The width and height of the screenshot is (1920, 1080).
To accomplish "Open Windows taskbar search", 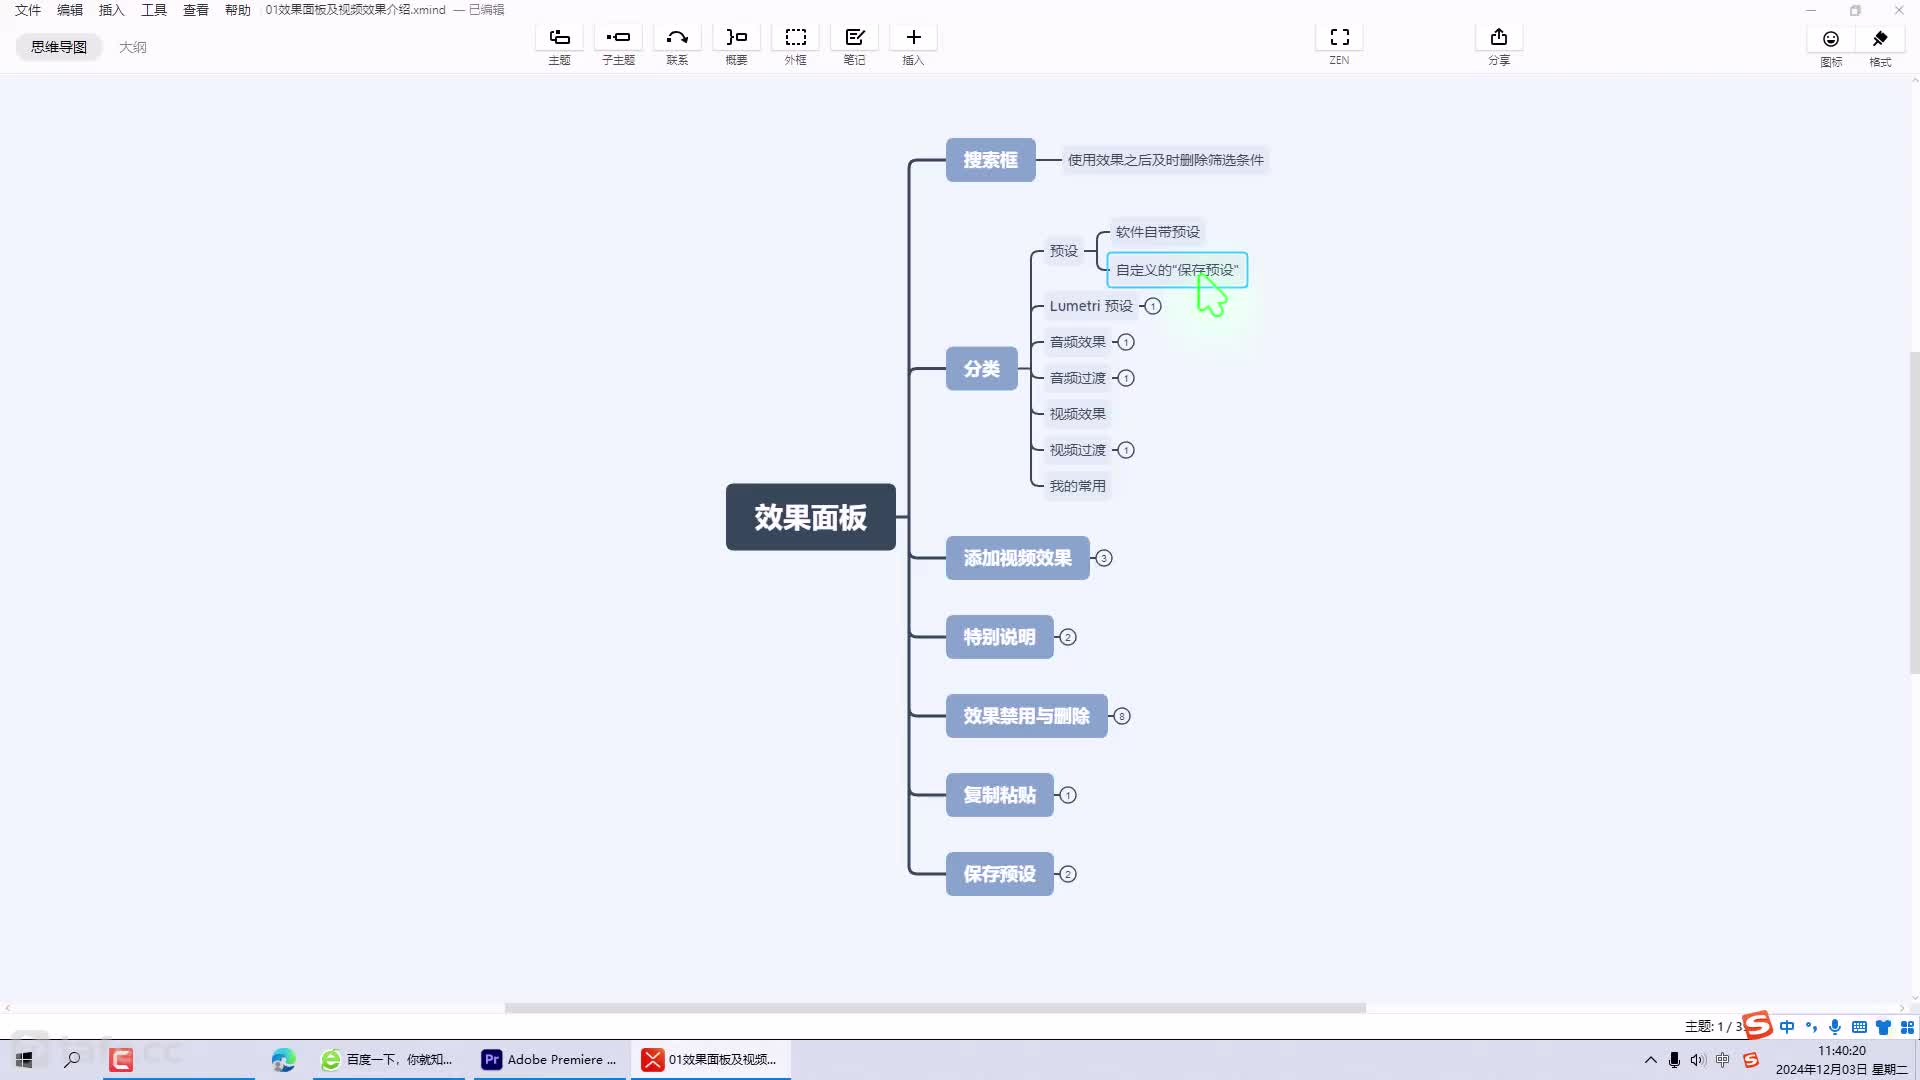I will [x=72, y=1060].
